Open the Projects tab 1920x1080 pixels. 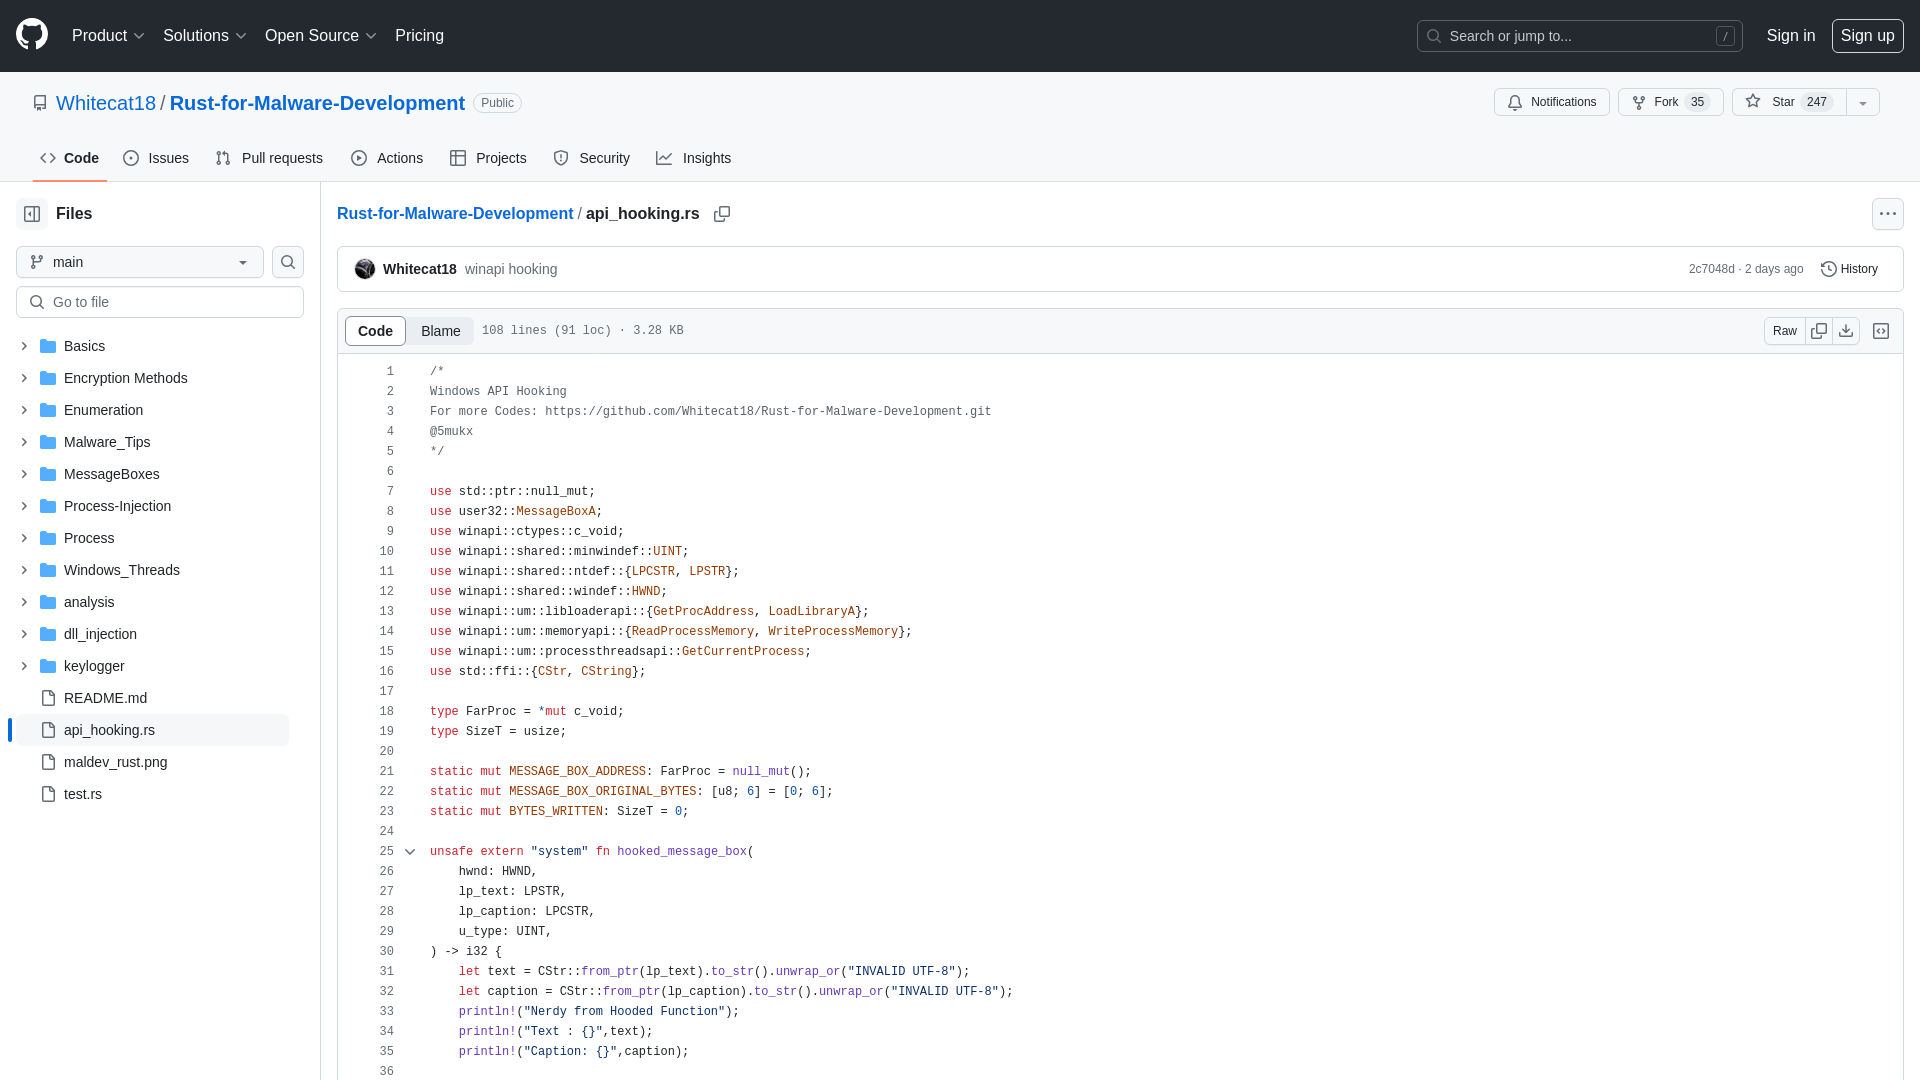(x=488, y=158)
